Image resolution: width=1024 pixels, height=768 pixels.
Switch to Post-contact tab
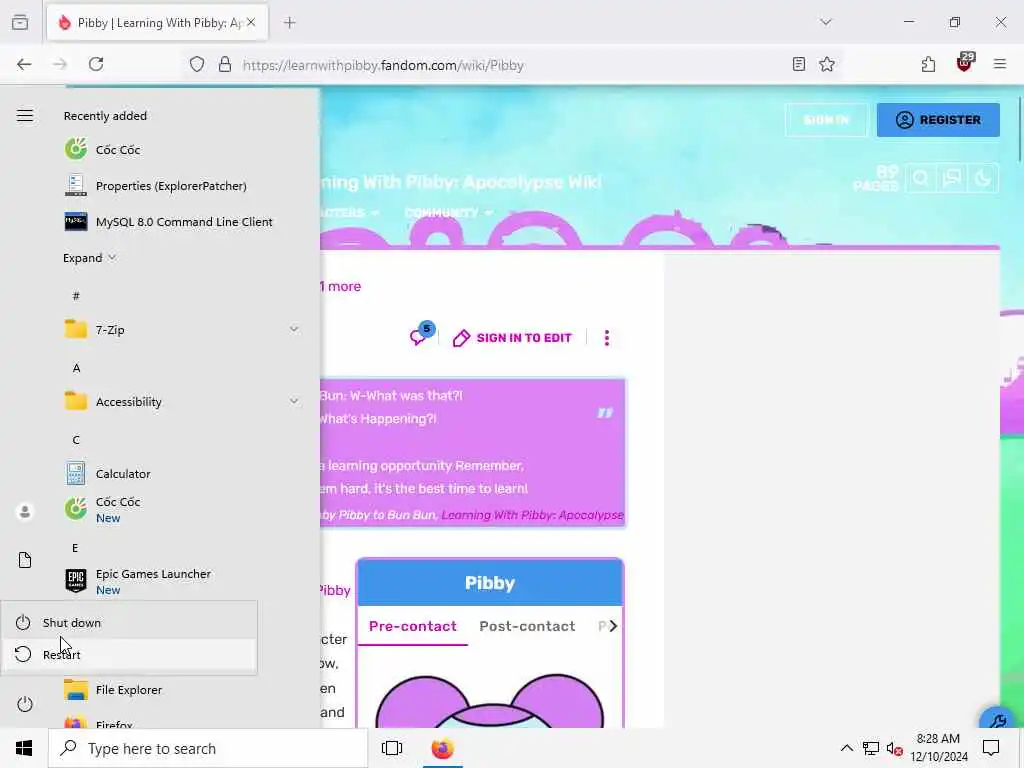[527, 626]
